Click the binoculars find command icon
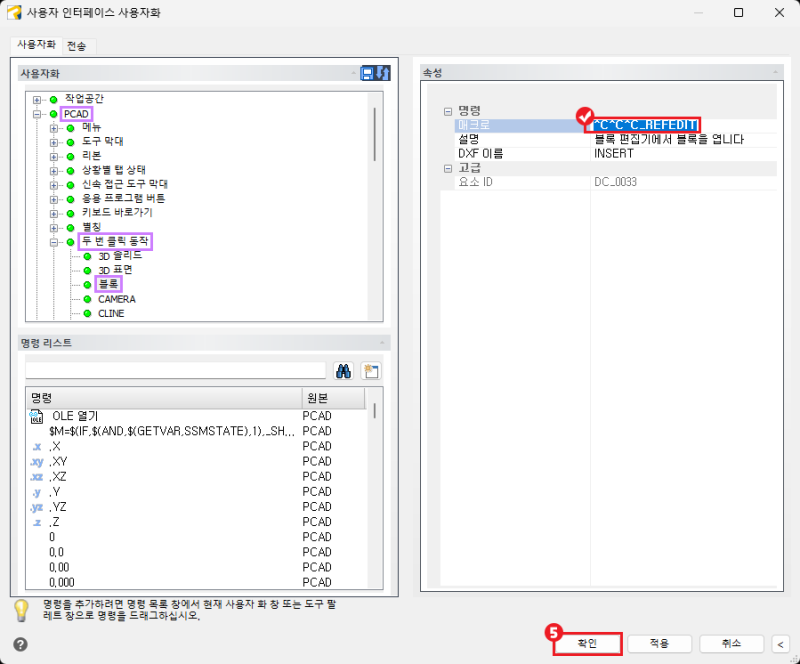Viewport: 800px width, 664px height. pyautogui.click(x=343, y=371)
